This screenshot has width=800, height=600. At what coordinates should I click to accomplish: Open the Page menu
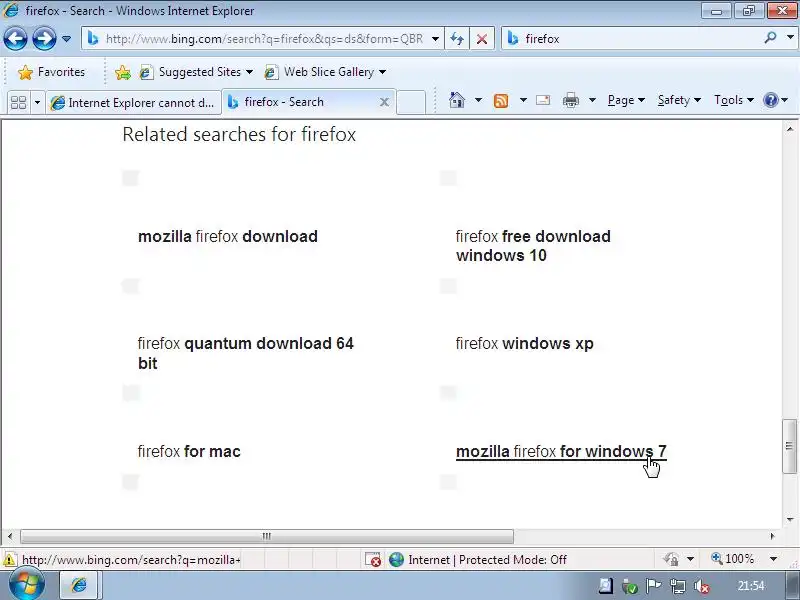626,100
